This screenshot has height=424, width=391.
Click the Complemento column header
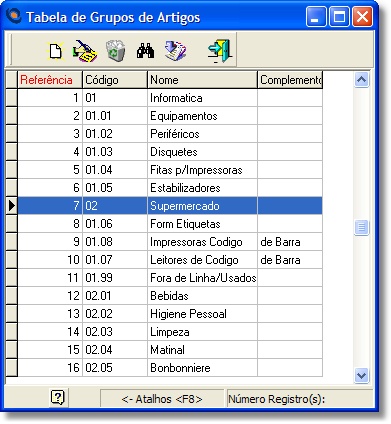pos(290,80)
